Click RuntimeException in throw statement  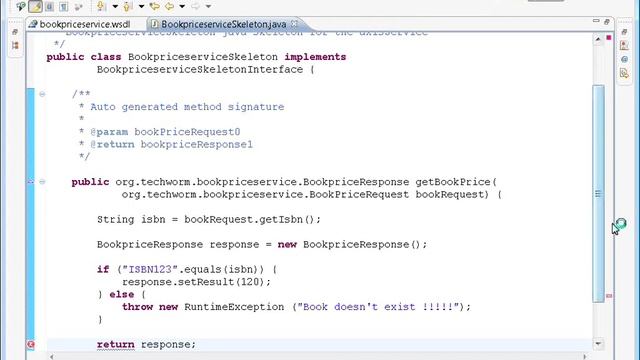(x=234, y=307)
